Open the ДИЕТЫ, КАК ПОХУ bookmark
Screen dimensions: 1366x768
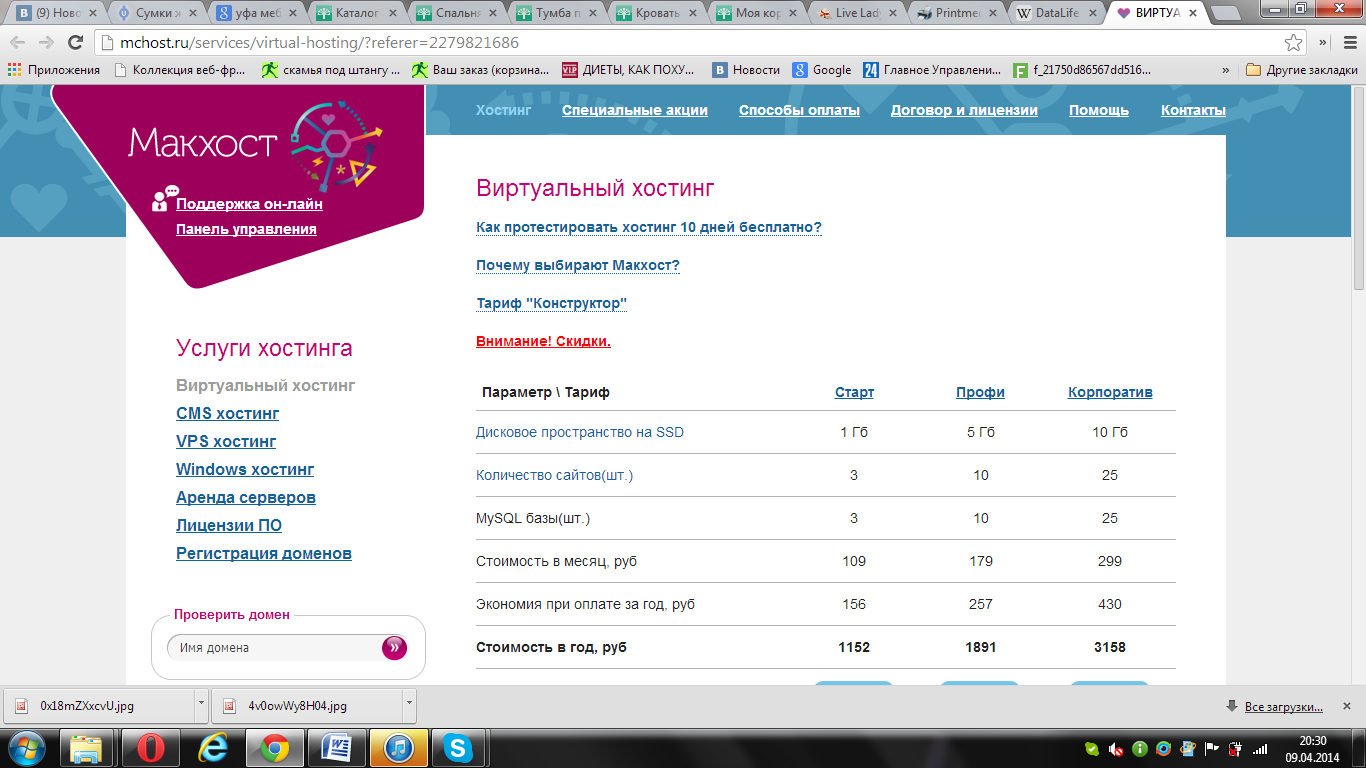click(629, 70)
